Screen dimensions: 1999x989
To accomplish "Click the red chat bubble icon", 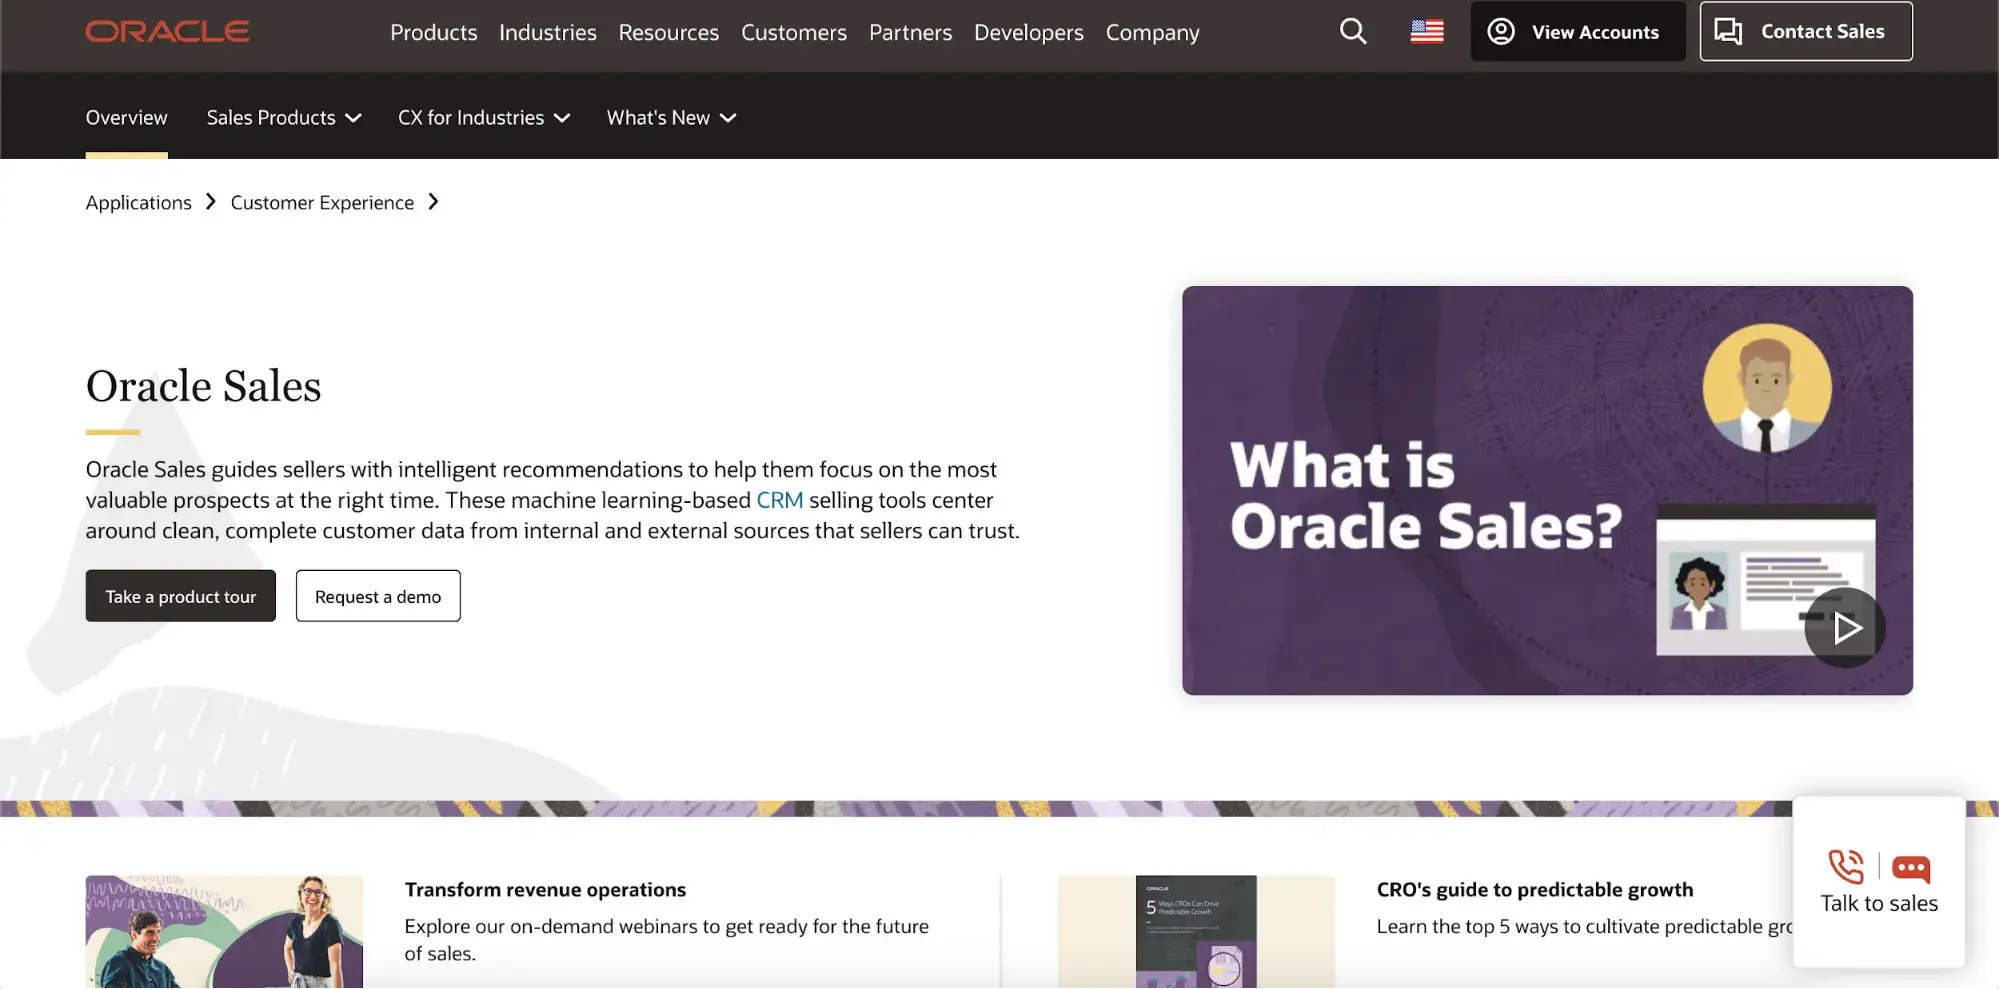I will point(1910,868).
